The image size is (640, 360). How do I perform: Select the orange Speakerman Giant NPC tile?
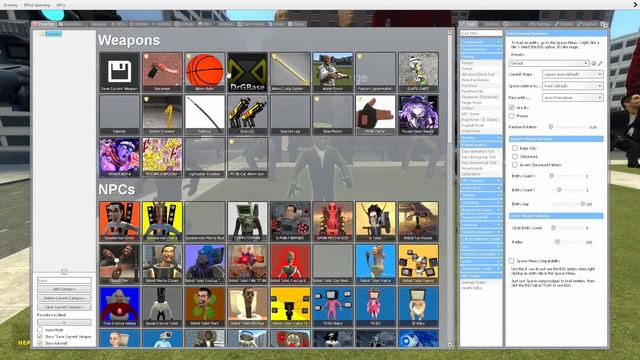(x=119, y=221)
